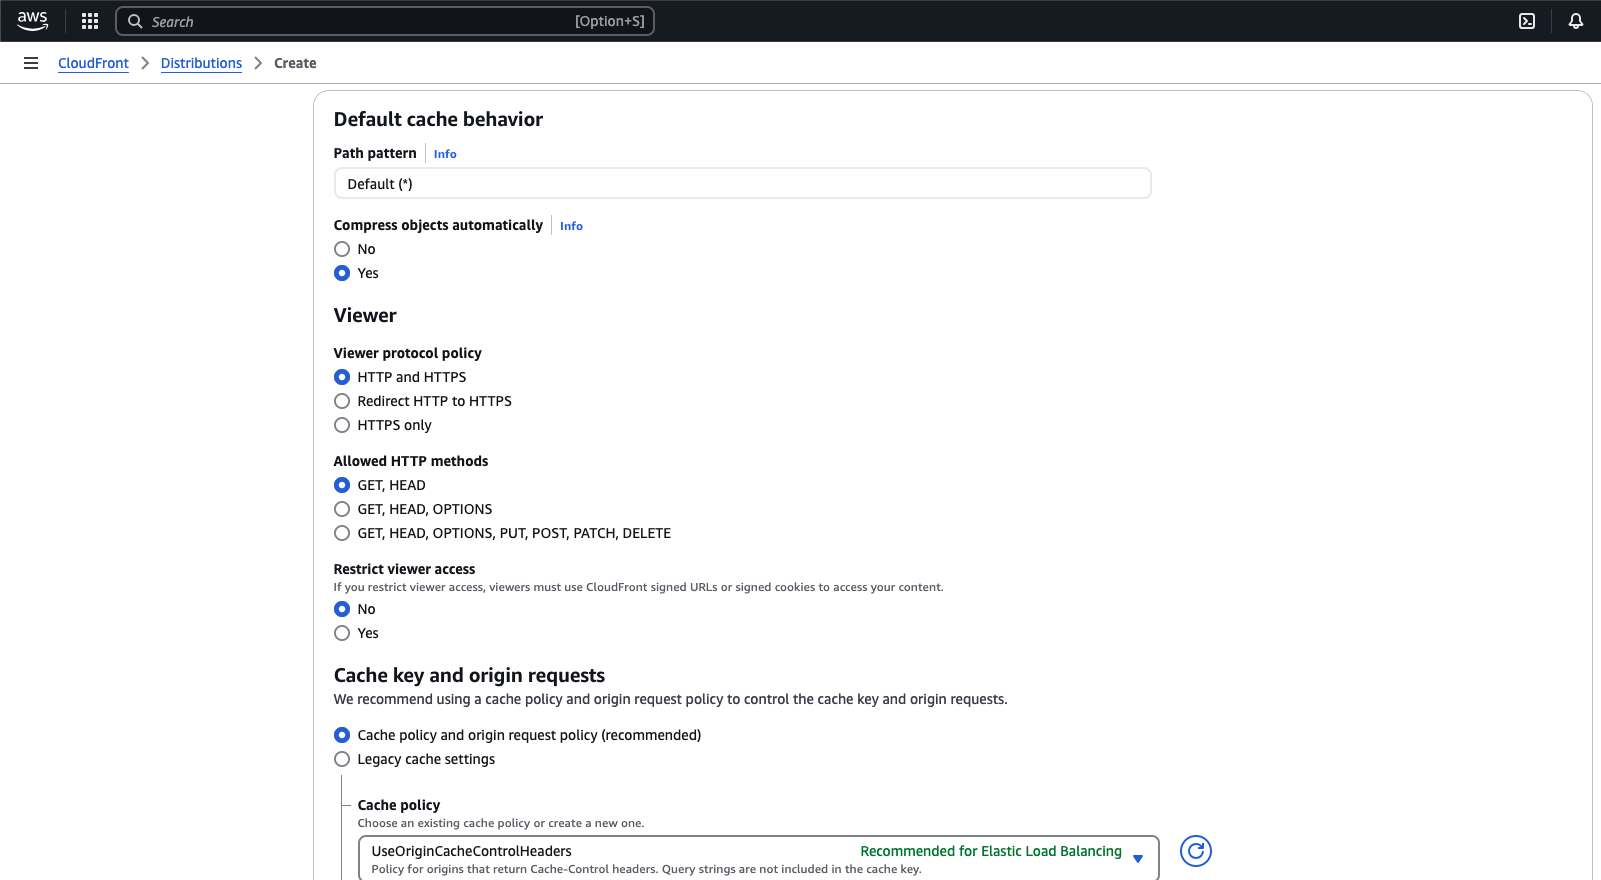
Task: Refresh the cache policy list
Action: [1195, 851]
